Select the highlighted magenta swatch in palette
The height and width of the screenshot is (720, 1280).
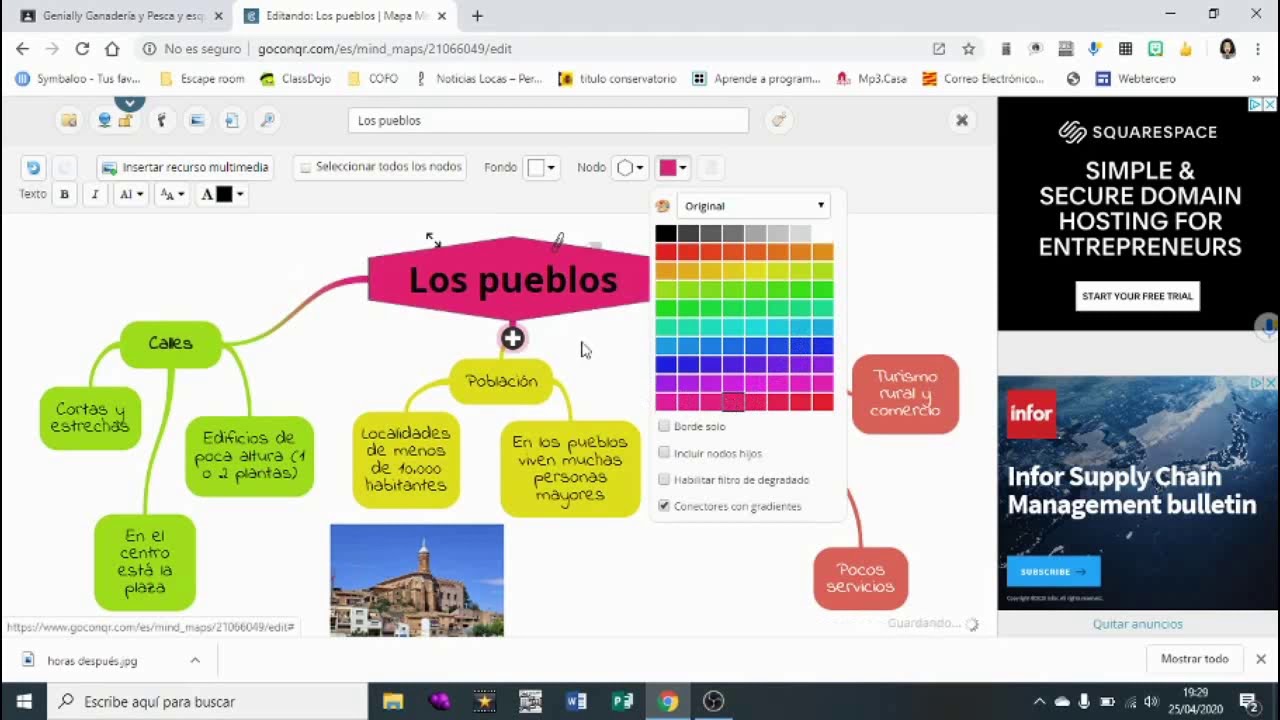point(733,402)
